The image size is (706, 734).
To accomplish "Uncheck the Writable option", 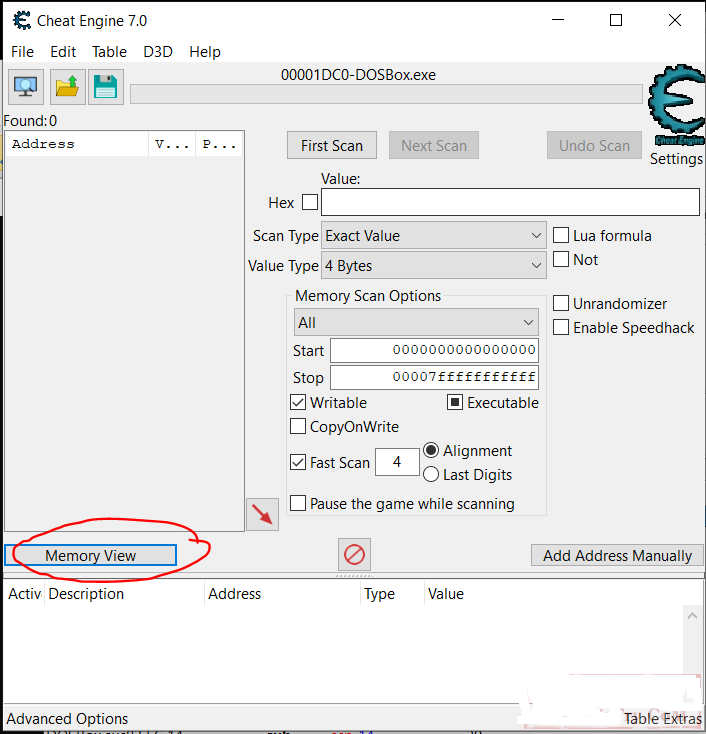I will [298, 403].
